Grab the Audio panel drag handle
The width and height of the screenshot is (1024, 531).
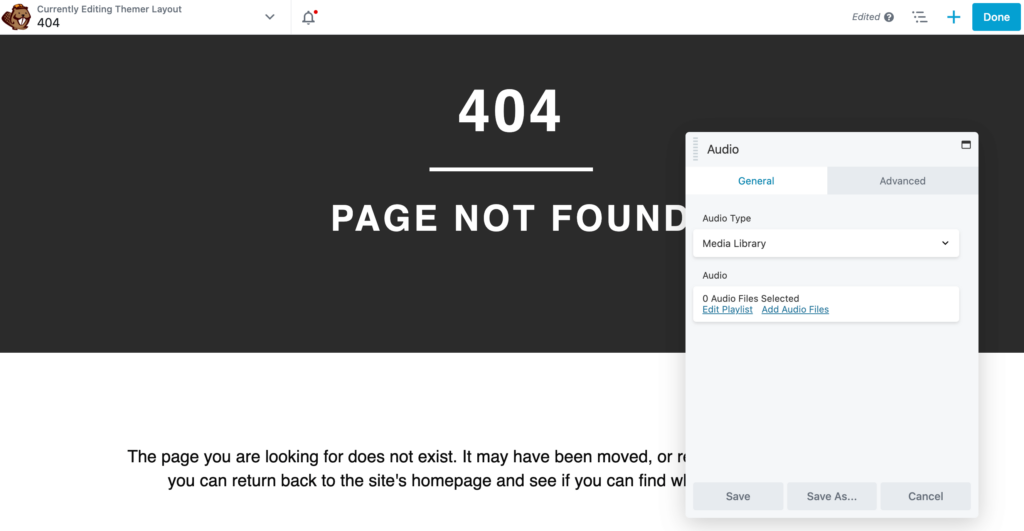(x=696, y=149)
